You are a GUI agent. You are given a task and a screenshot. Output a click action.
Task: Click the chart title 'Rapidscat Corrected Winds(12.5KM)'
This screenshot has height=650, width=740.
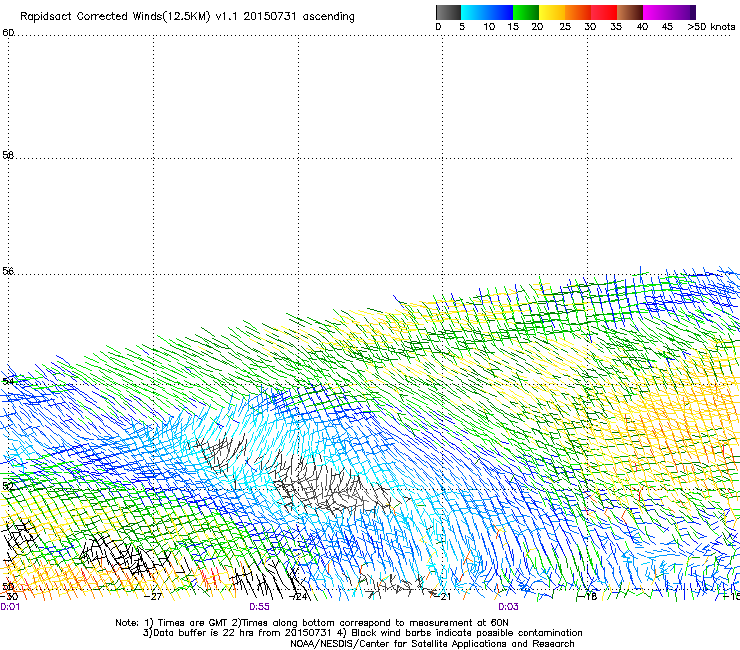(115, 17)
